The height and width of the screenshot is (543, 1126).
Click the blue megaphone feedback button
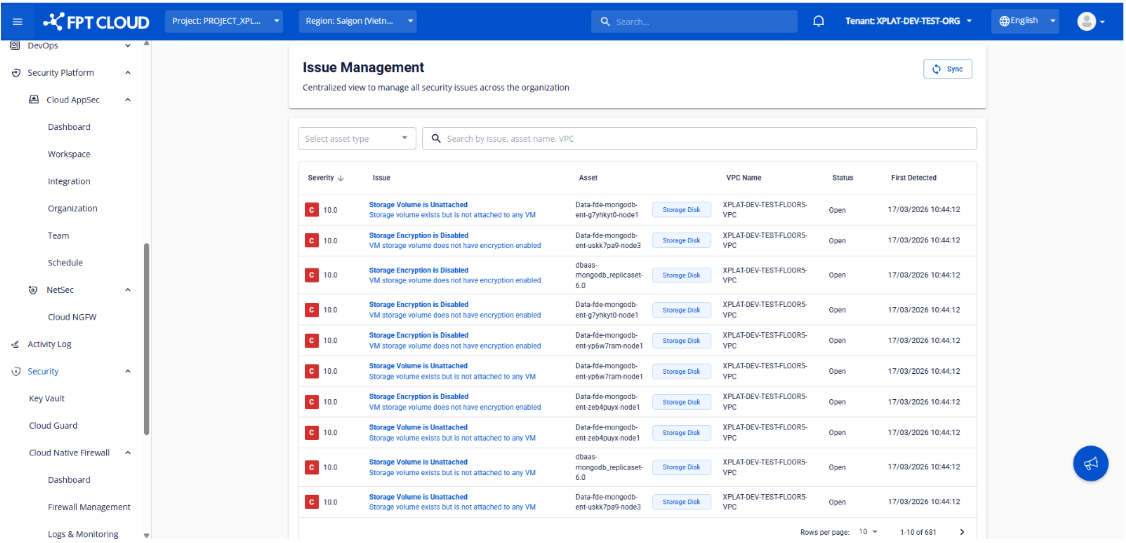point(1091,462)
